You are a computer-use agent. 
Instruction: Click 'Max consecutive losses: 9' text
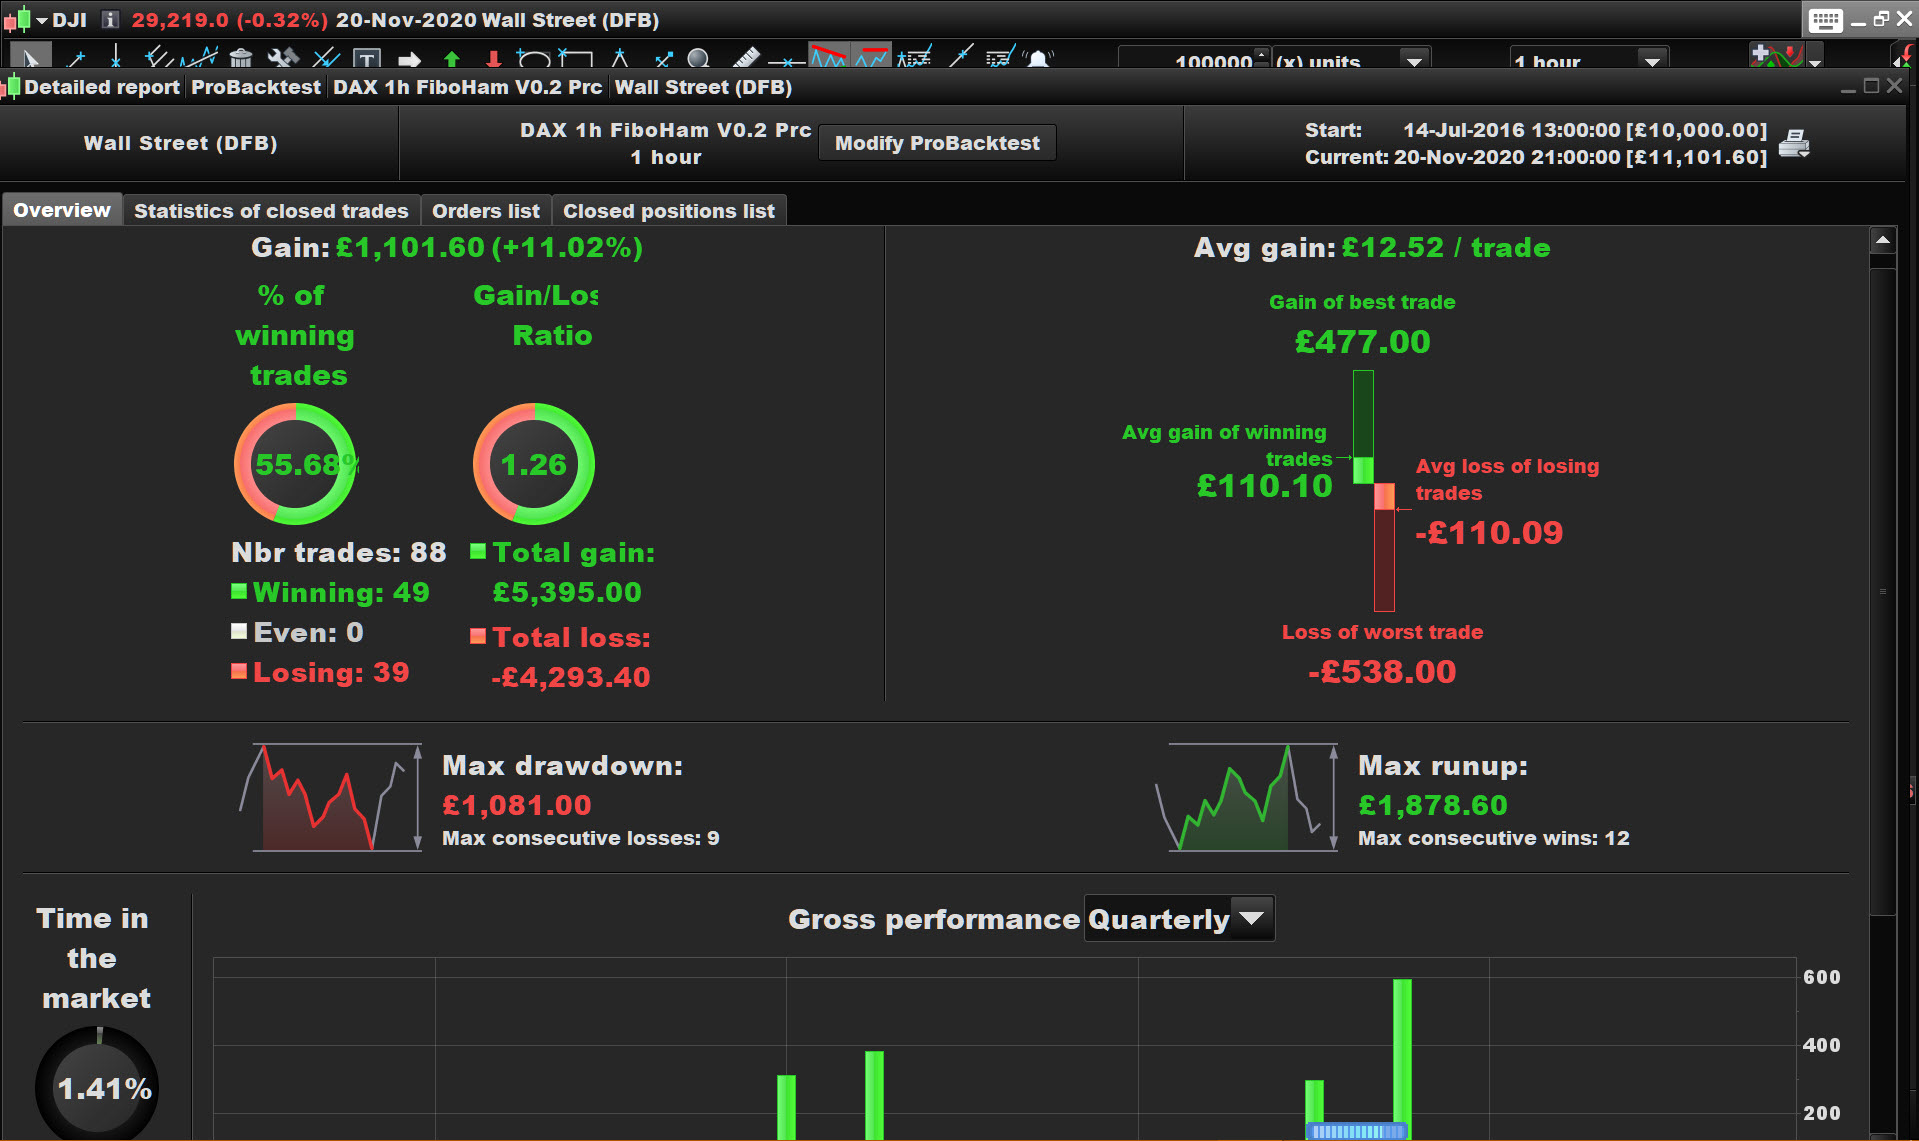581,838
